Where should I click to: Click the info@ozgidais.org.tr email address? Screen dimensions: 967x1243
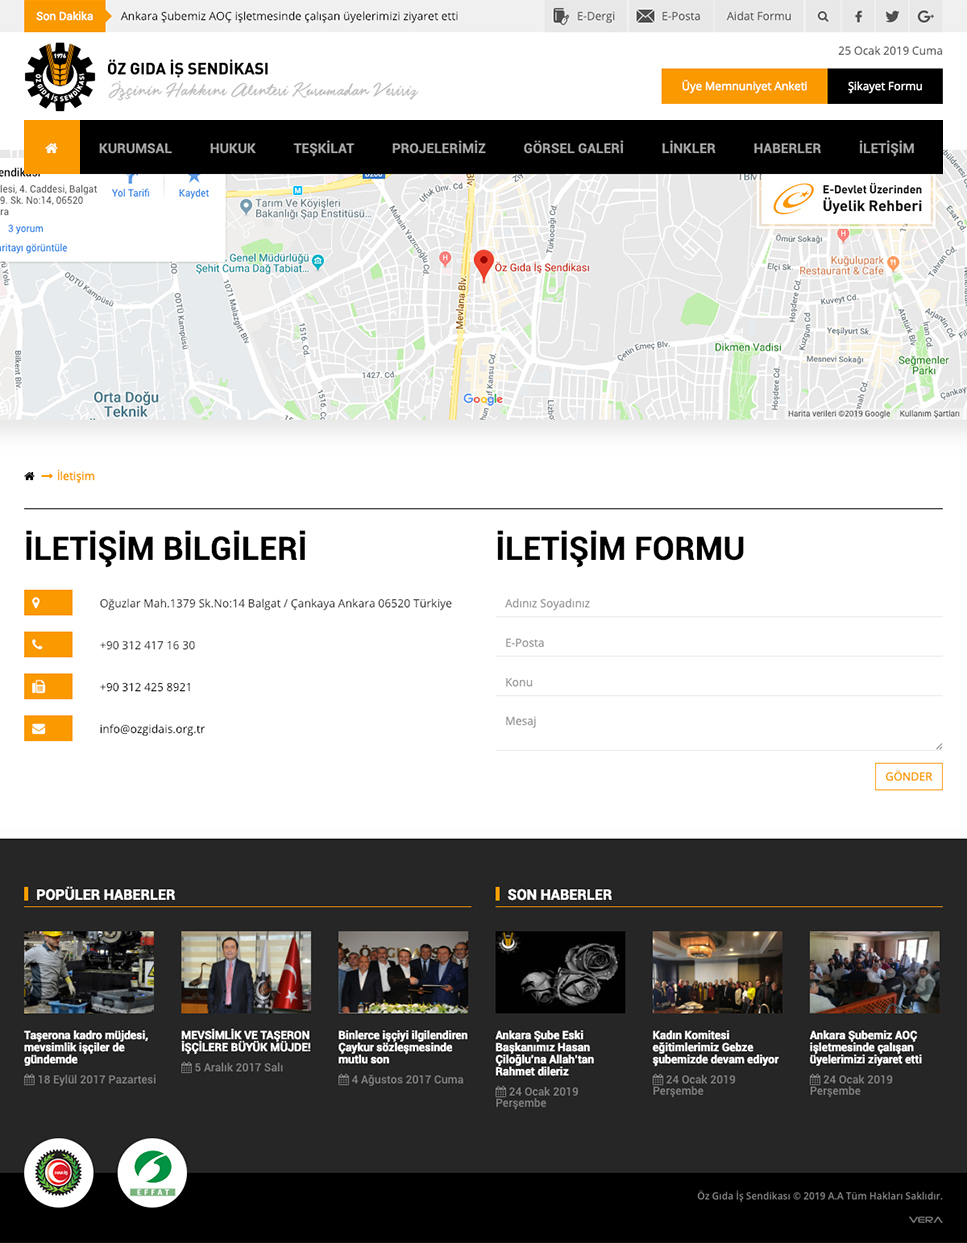152,729
